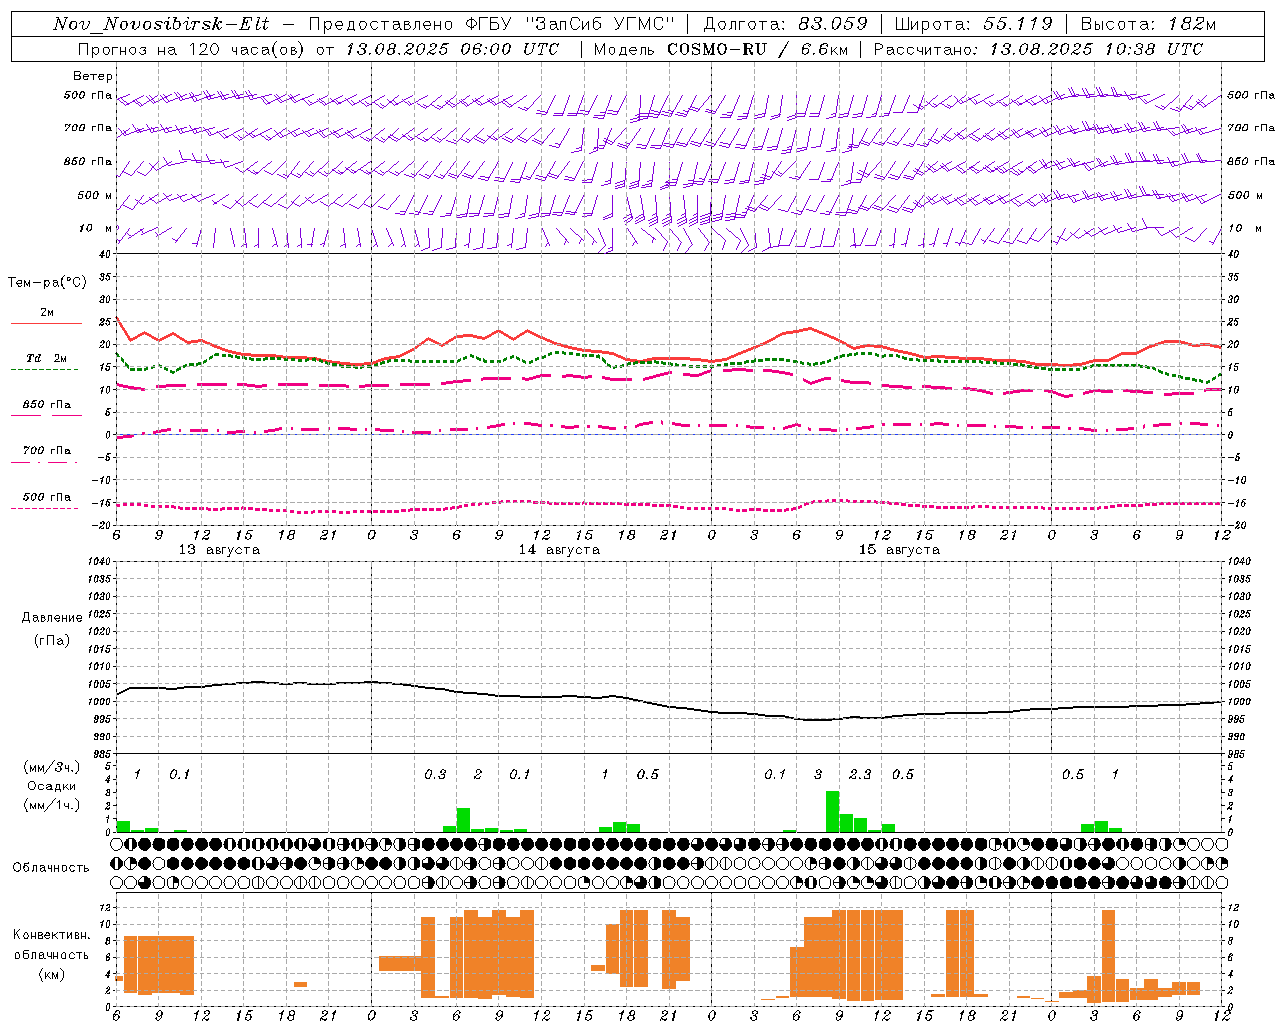Screen dimensions: 1280x1024
Task: Click the 2.3 precipitation value
Action: [860, 775]
